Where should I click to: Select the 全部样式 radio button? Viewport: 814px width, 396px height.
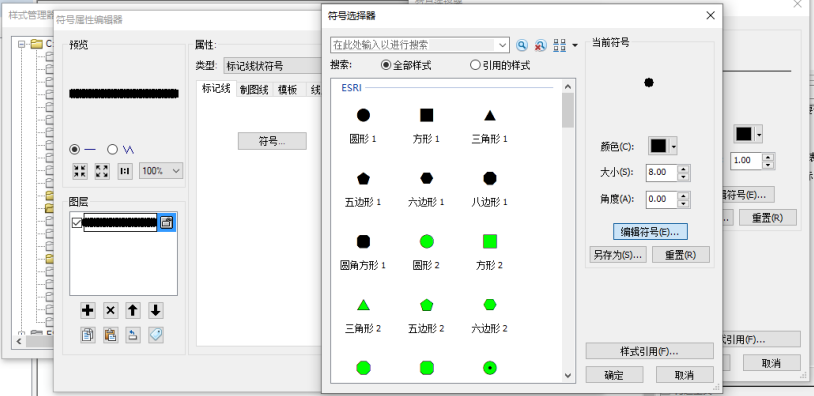click(386, 65)
